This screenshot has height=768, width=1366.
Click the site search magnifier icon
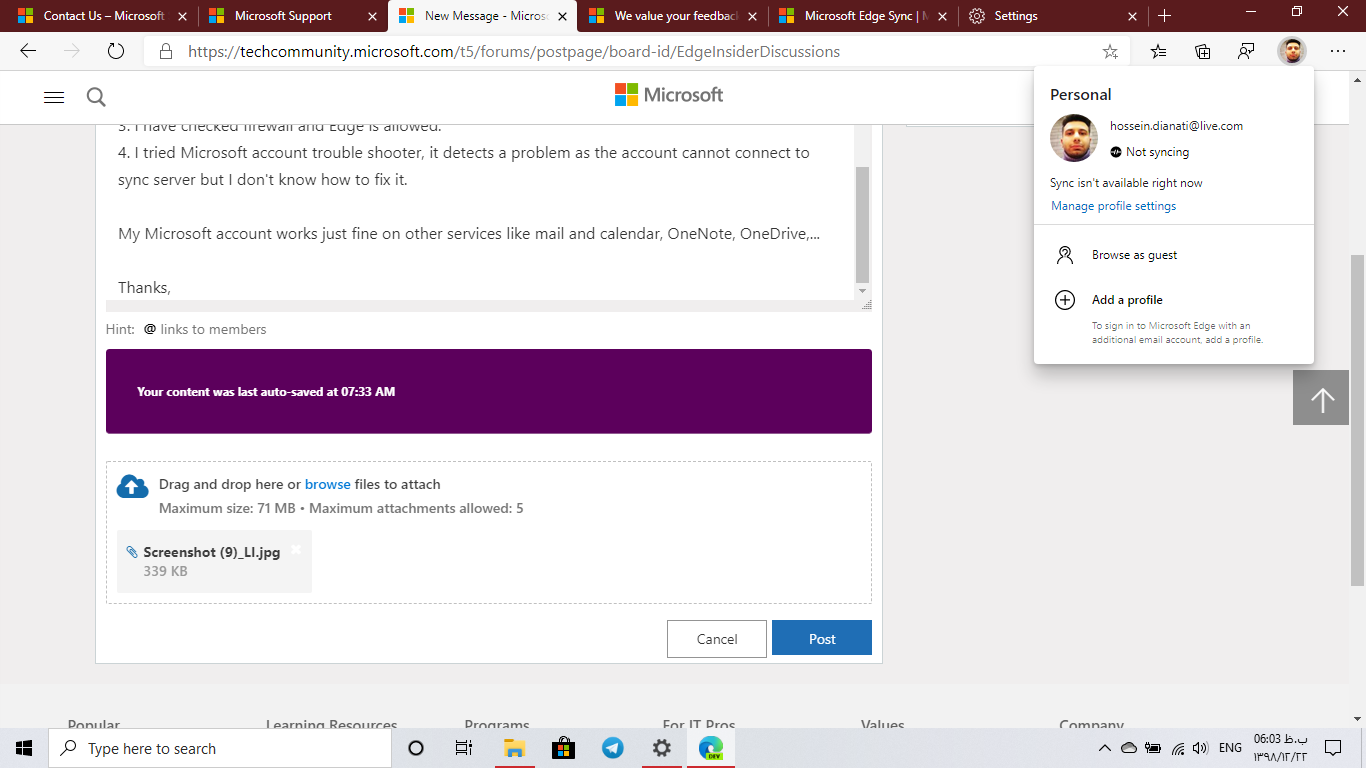[96, 97]
